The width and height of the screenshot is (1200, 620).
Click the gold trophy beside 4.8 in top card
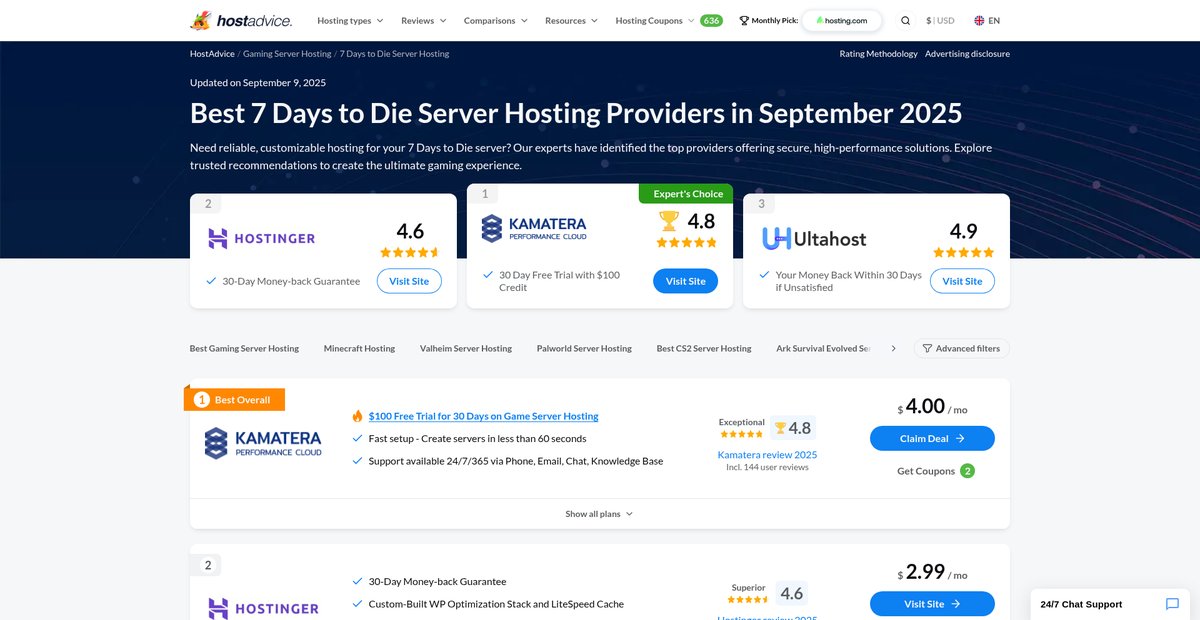(x=669, y=219)
